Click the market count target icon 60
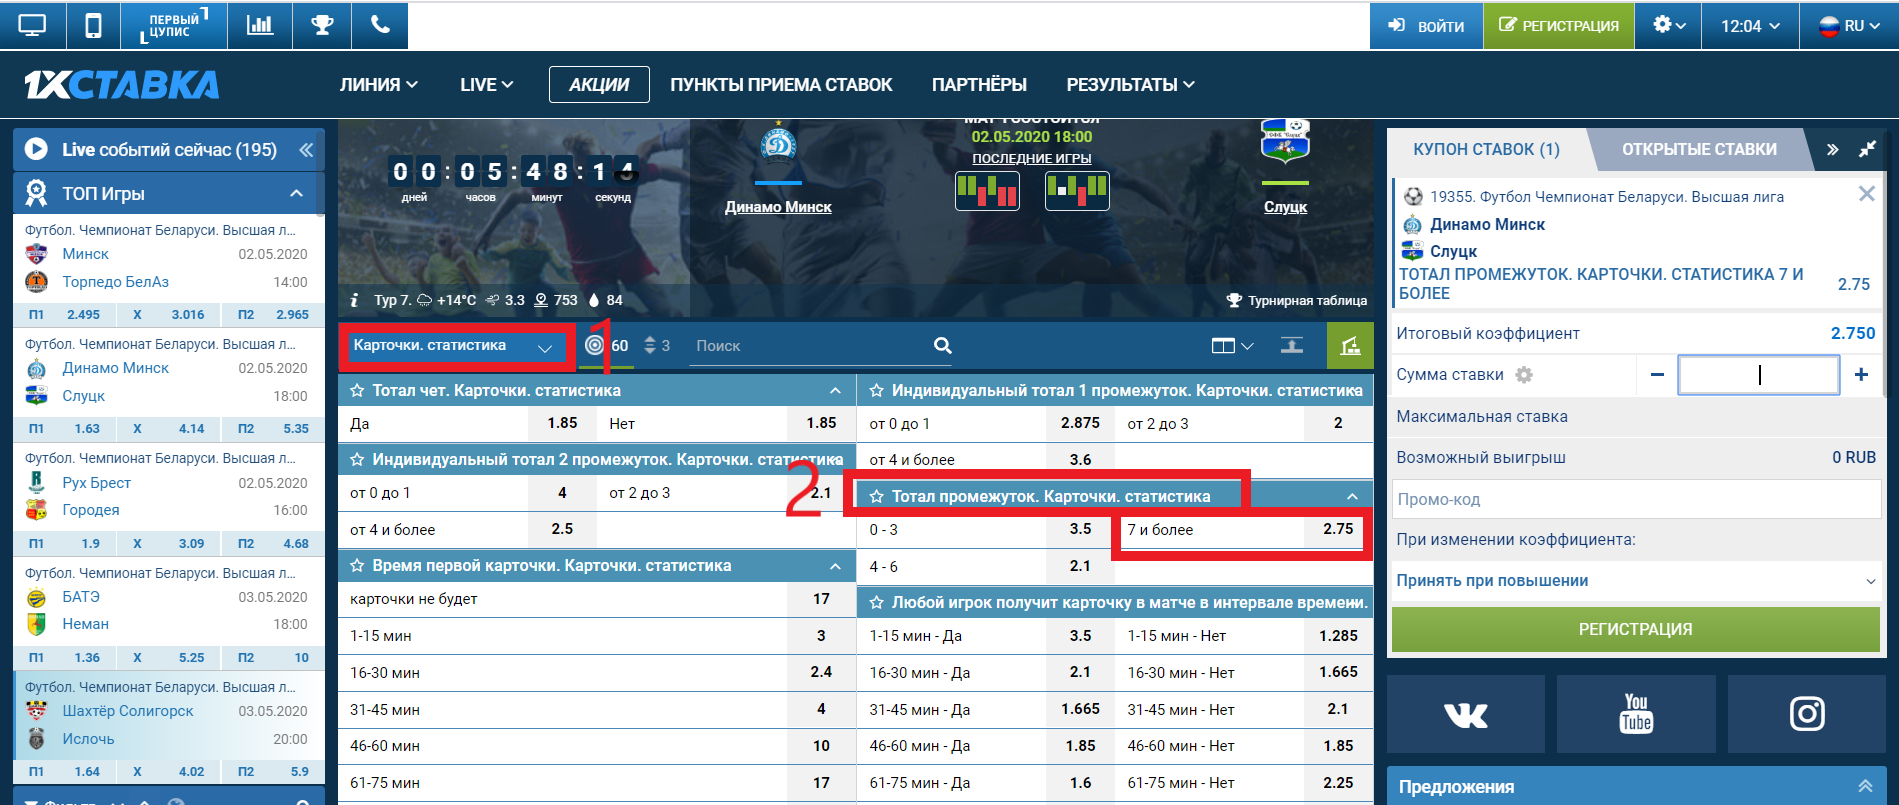The width and height of the screenshot is (1899, 805). (595, 345)
